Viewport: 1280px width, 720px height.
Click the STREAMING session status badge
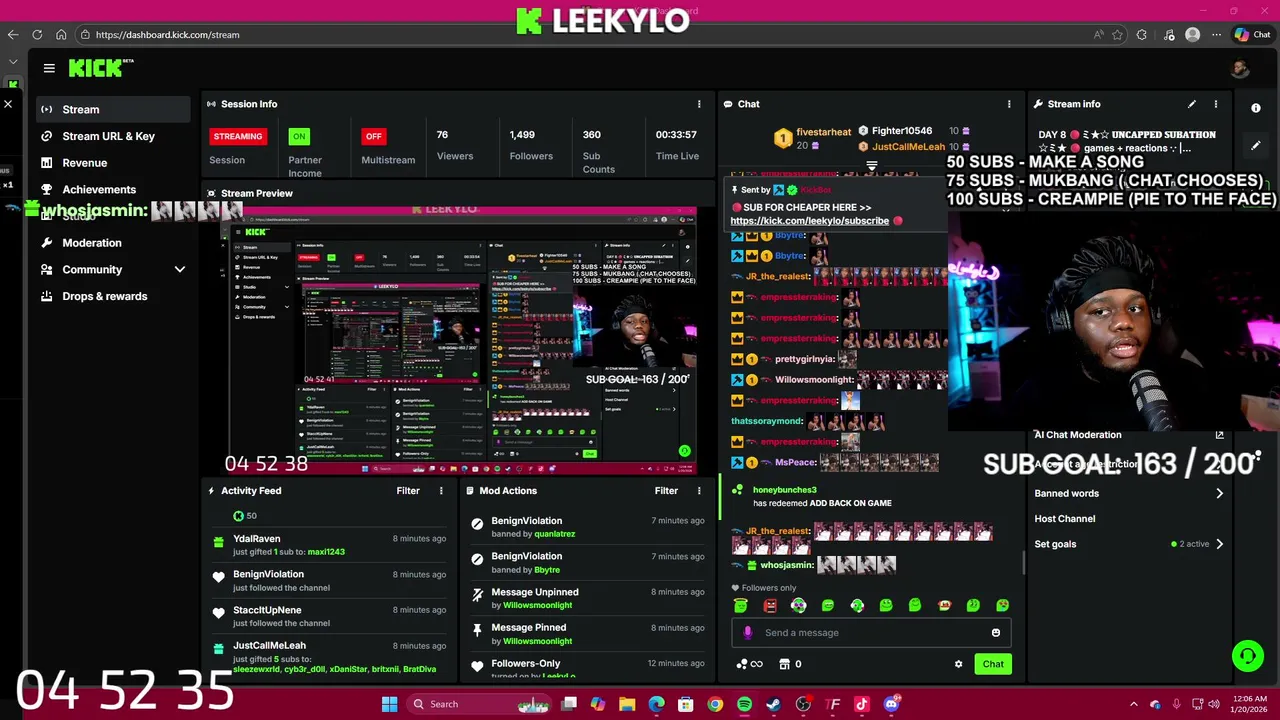(x=238, y=136)
